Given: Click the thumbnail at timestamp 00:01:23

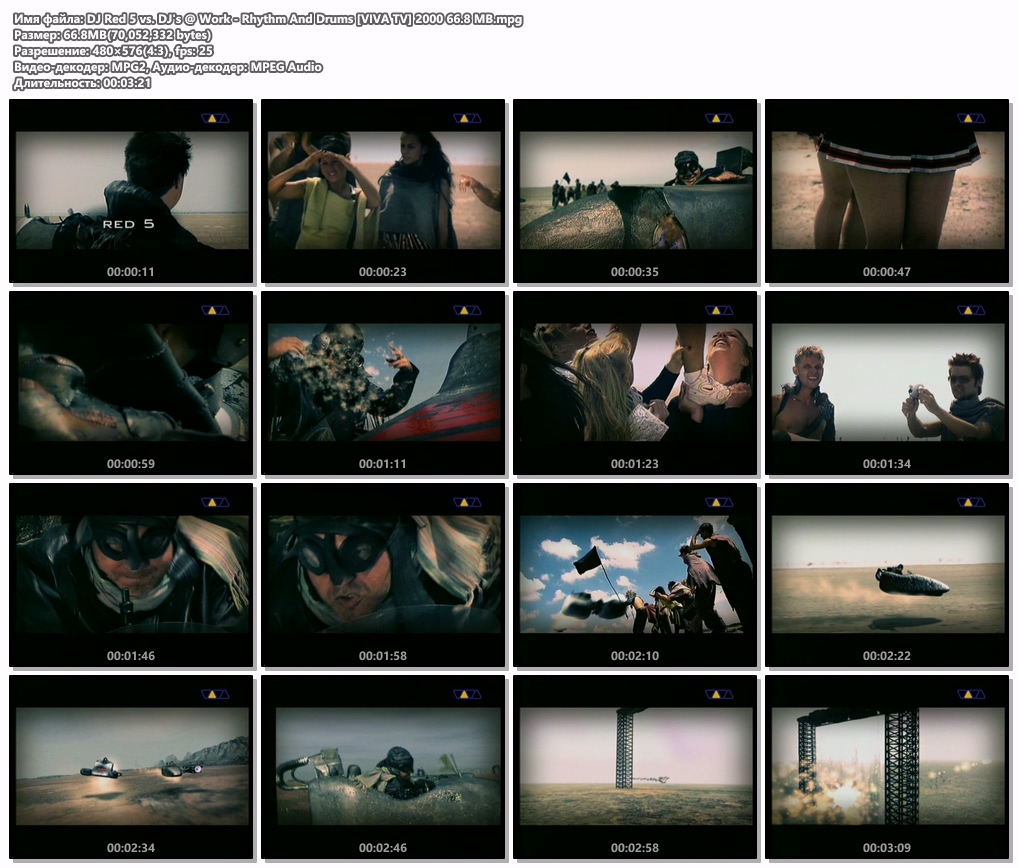Looking at the screenshot, I should (x=635, y=383).
